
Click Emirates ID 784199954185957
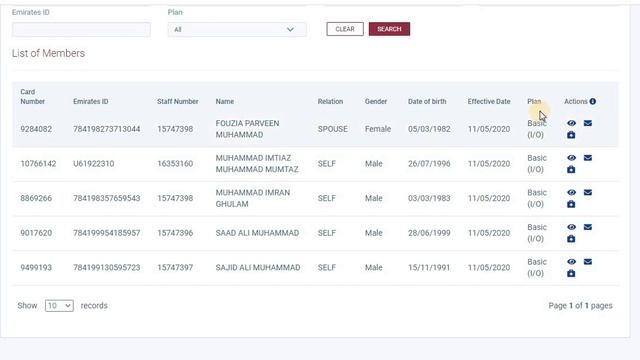pyautogui.click(x=107, y=233)
